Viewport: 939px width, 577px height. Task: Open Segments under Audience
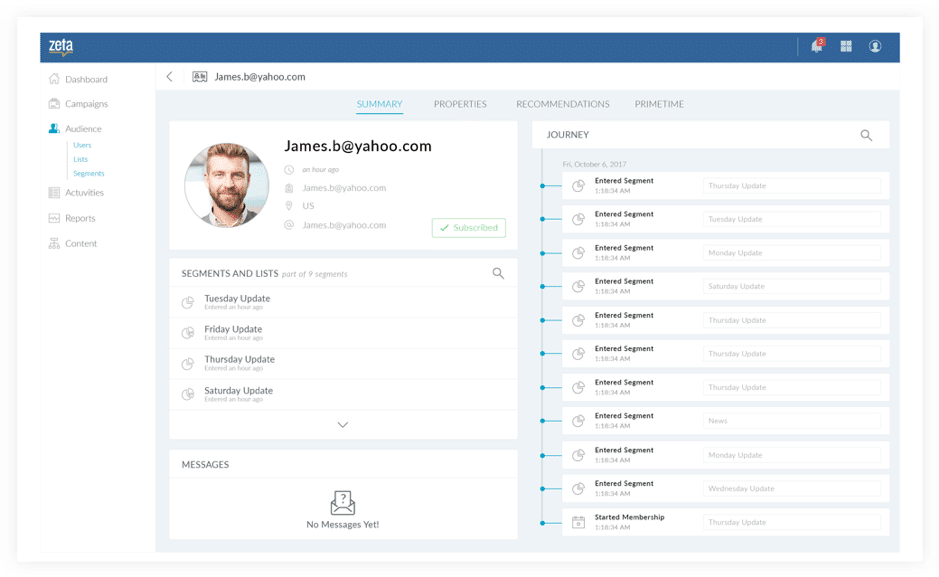coord(89,174)
